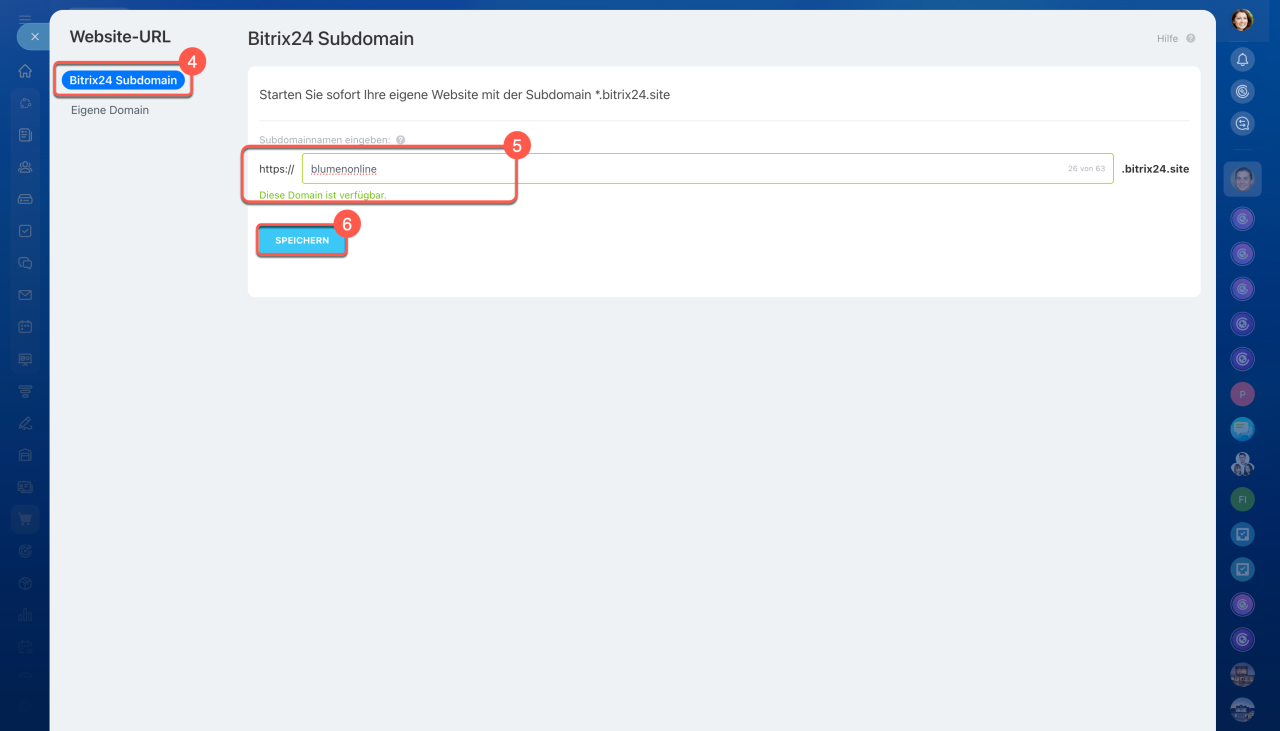
Task: Click the bar chart analytics icon in sidebar
Action: click(x=25, y=614)
